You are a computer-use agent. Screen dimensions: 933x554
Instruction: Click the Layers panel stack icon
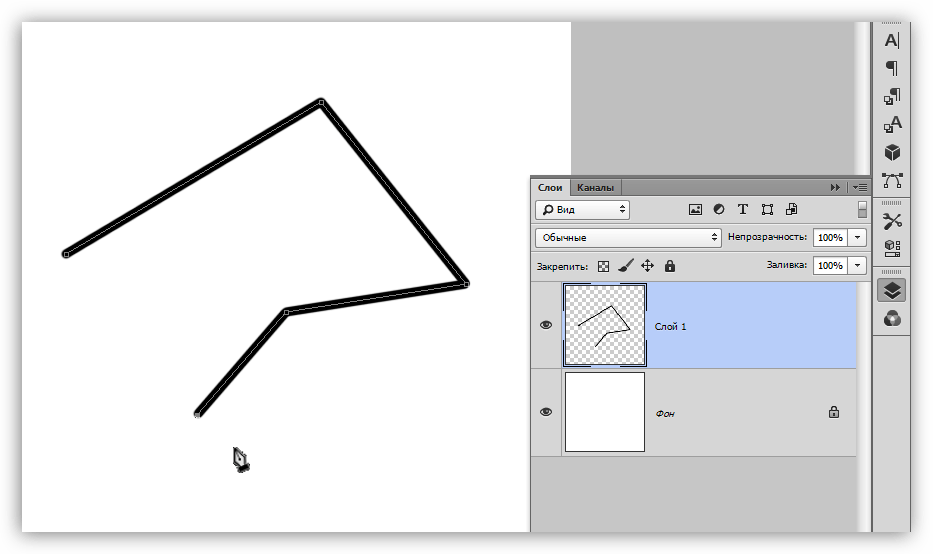[892, 290]
